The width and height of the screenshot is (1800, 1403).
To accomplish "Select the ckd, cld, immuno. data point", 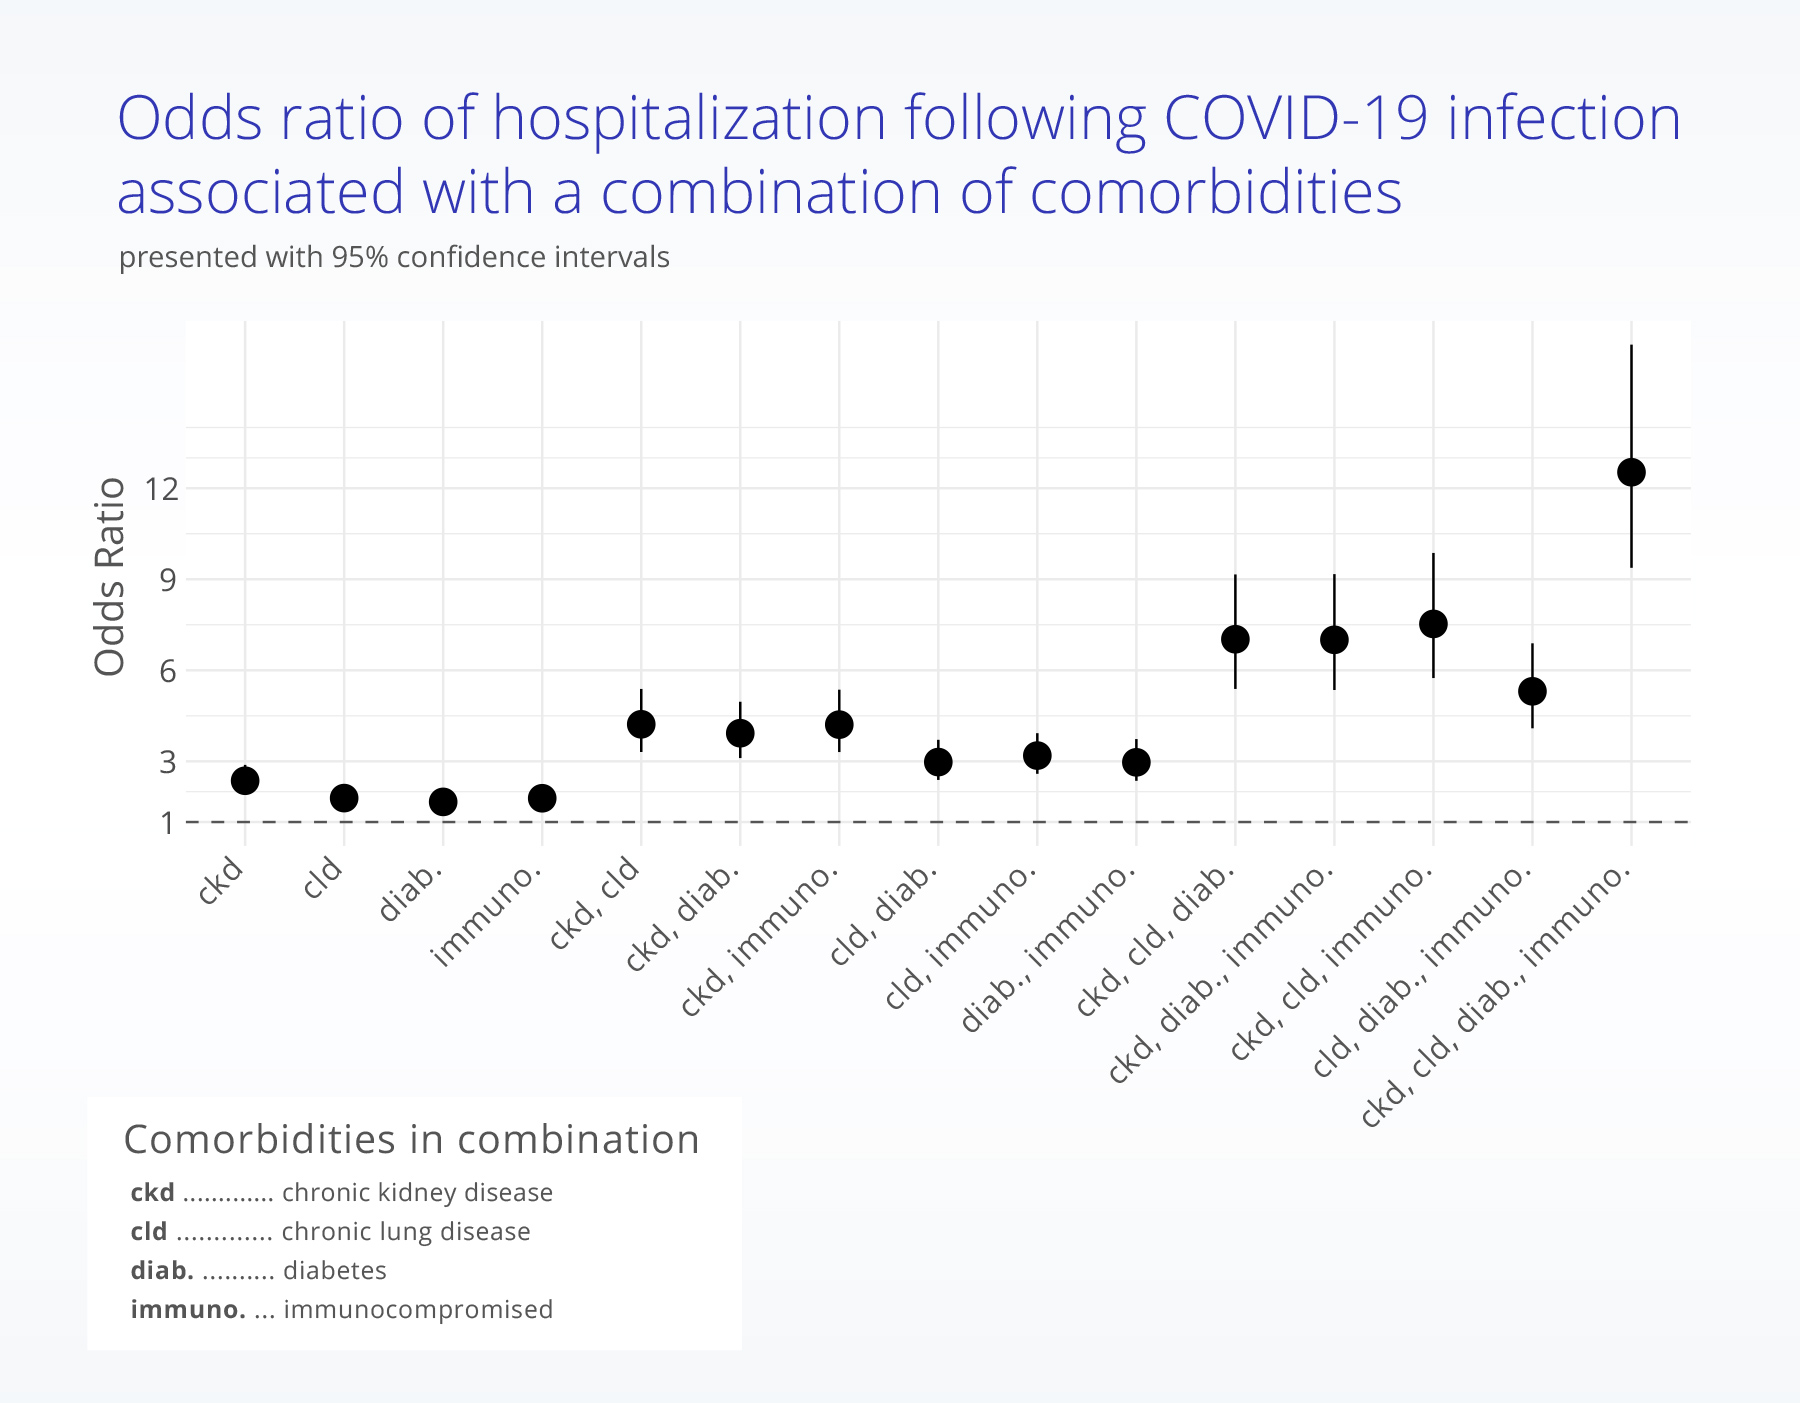I will (x=1433, y=624).
